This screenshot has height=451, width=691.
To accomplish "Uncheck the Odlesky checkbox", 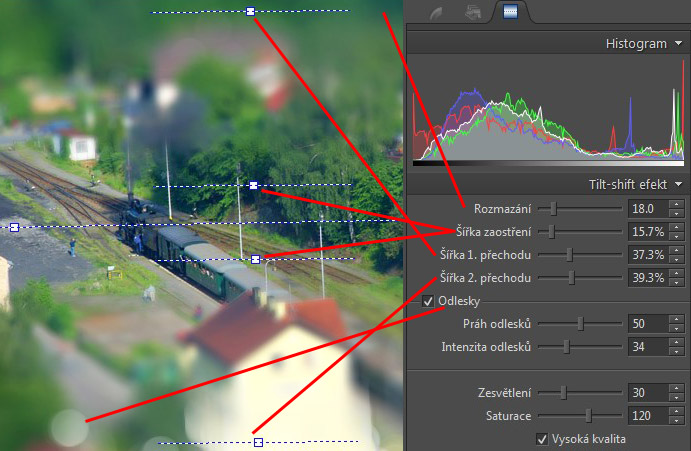I will click(x=429, y=301).
